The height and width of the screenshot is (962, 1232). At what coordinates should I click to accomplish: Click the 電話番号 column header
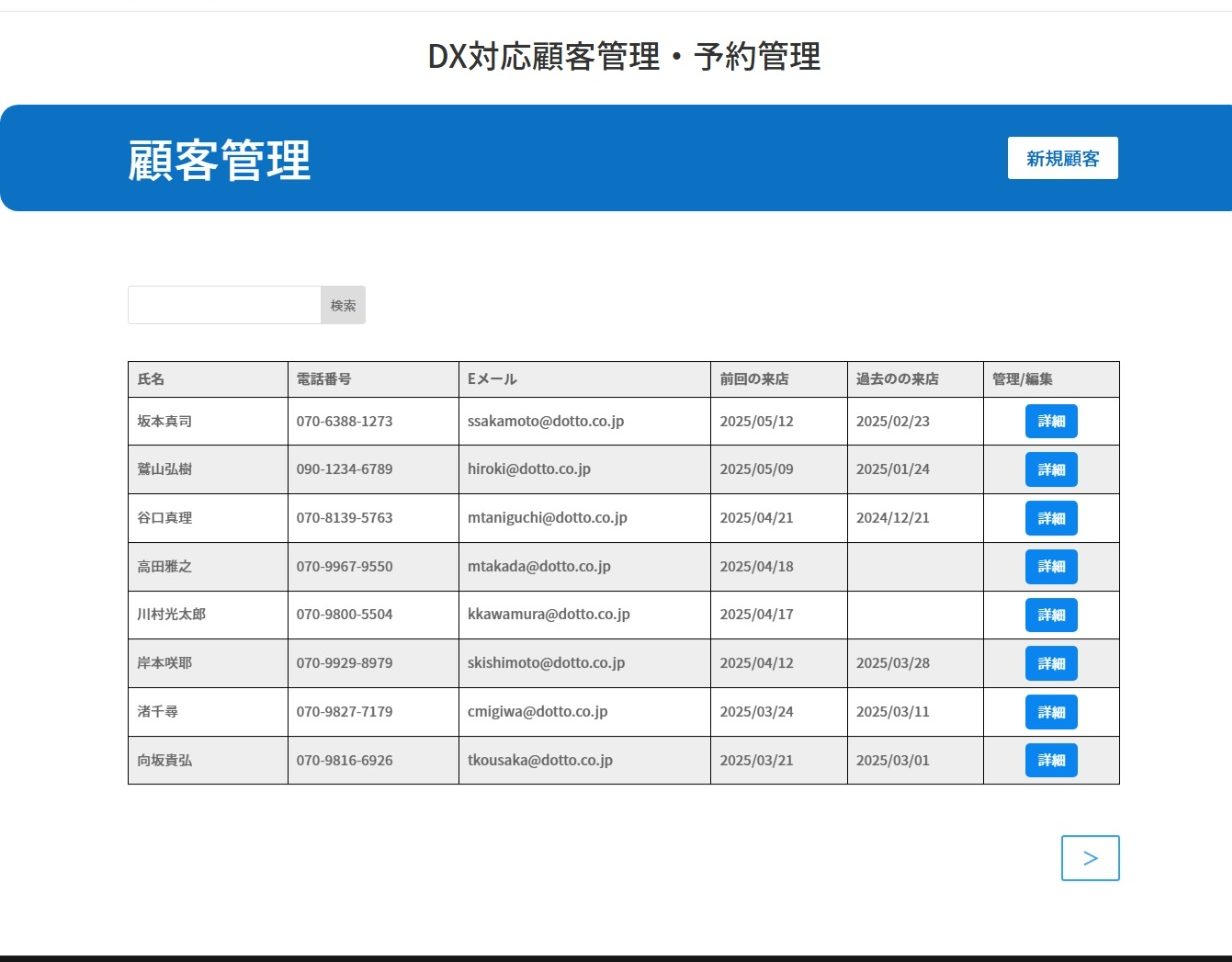(x=323, y=379)
